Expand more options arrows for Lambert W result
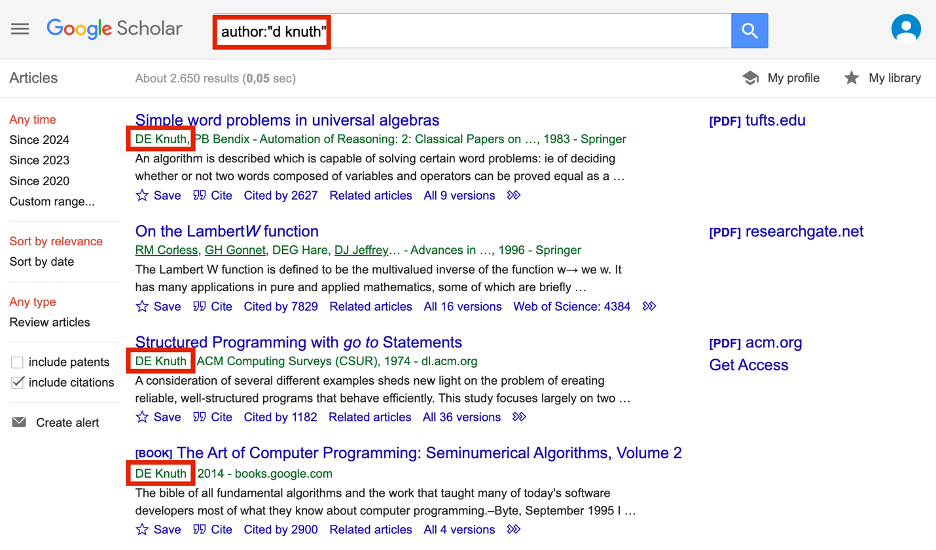This screenshot has height=550, width=936. click(x=649, y=306)
